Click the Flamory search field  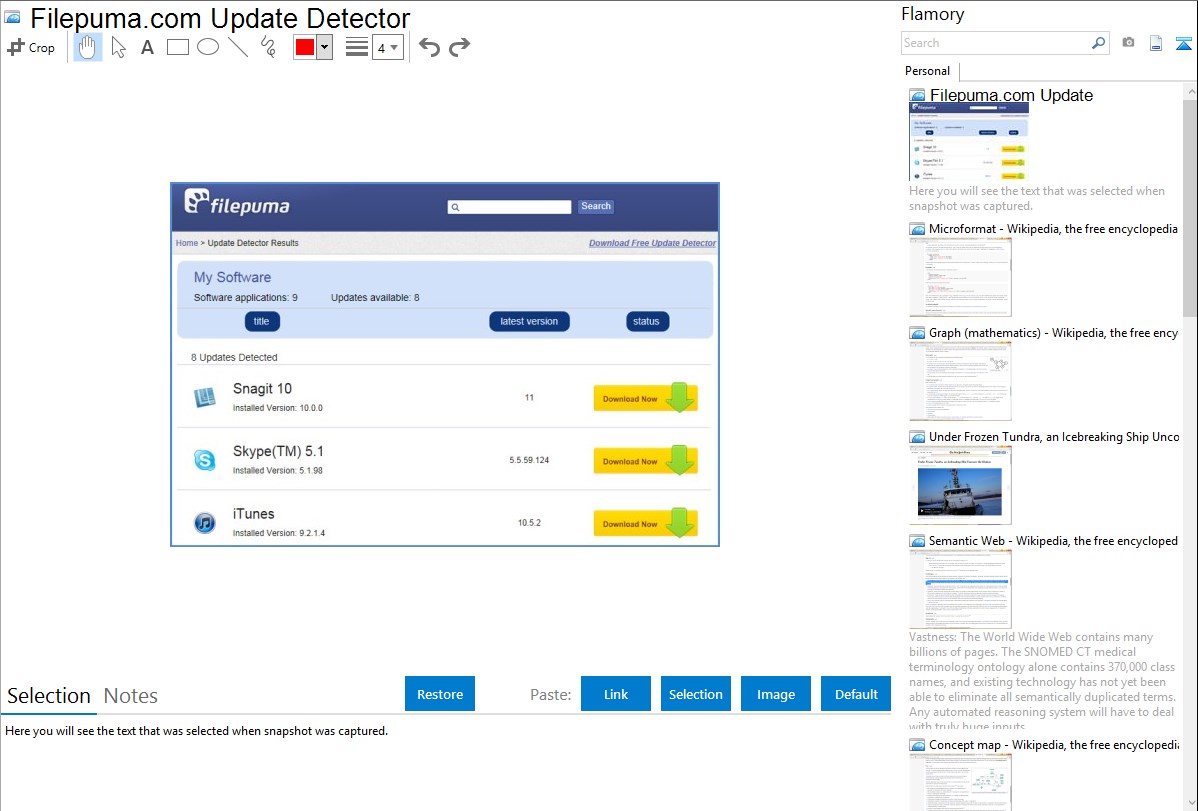point(996,43)
